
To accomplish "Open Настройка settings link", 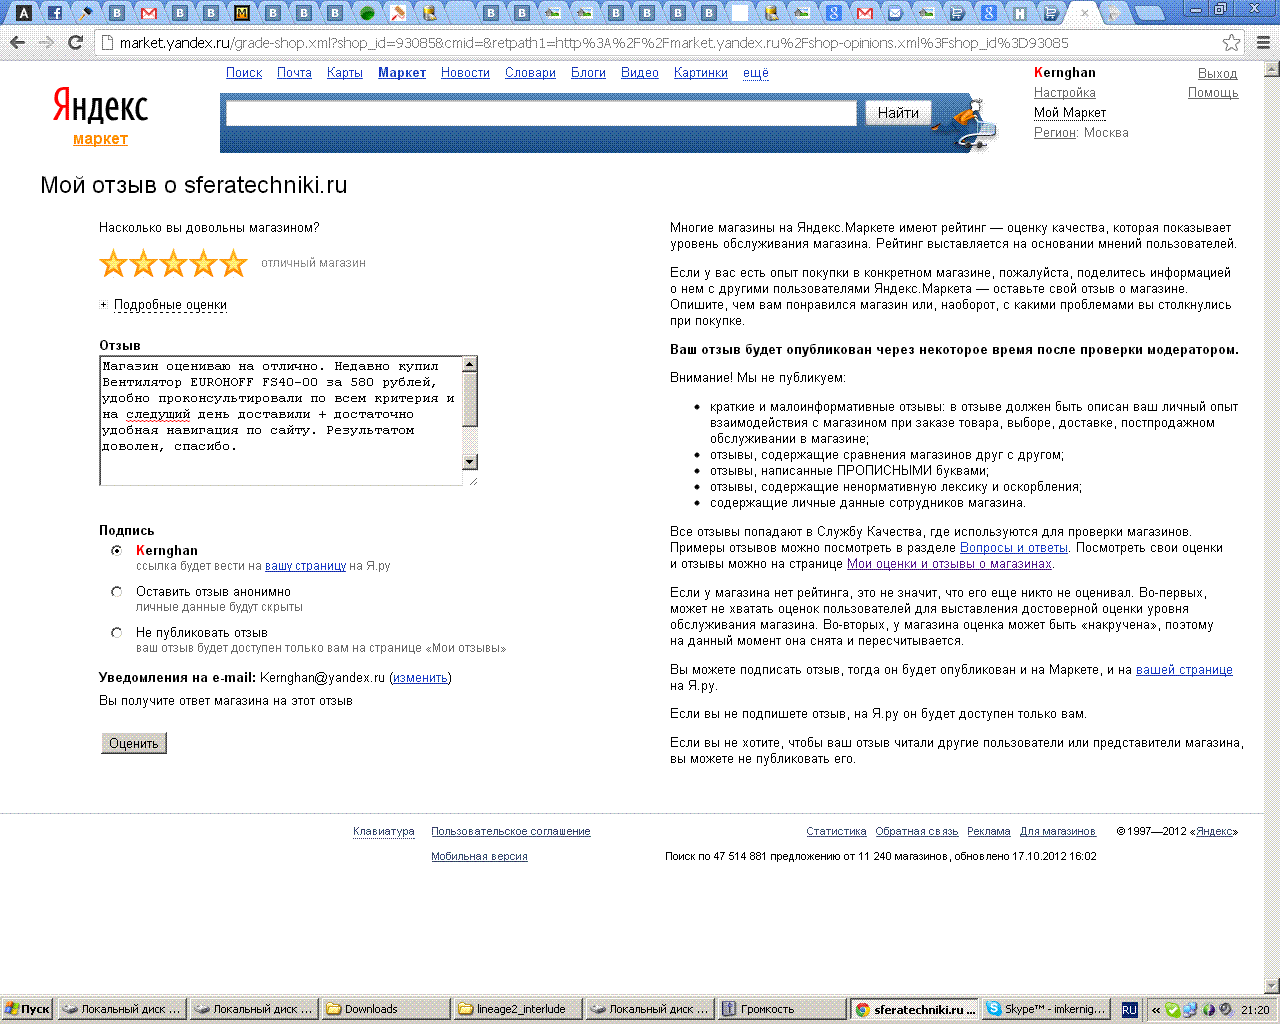I will (x=1065, y=93).
